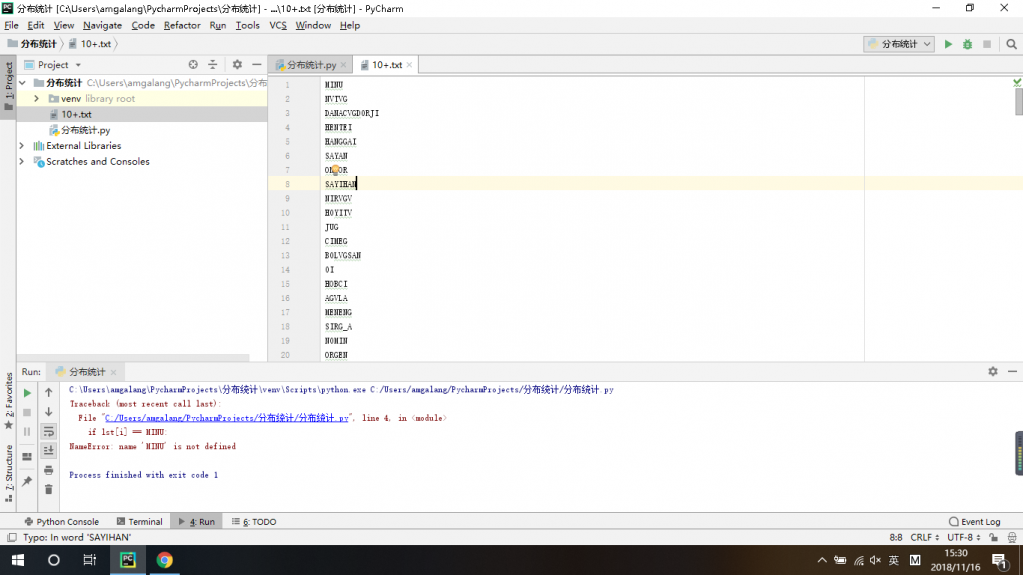Close the 分布统计.py editor tab

click(343, 65)
